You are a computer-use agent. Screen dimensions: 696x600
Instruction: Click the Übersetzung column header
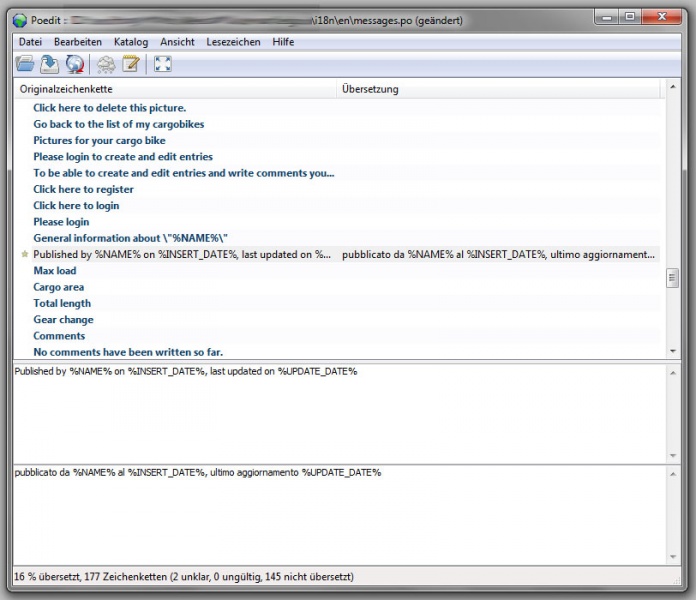point(498,89)
